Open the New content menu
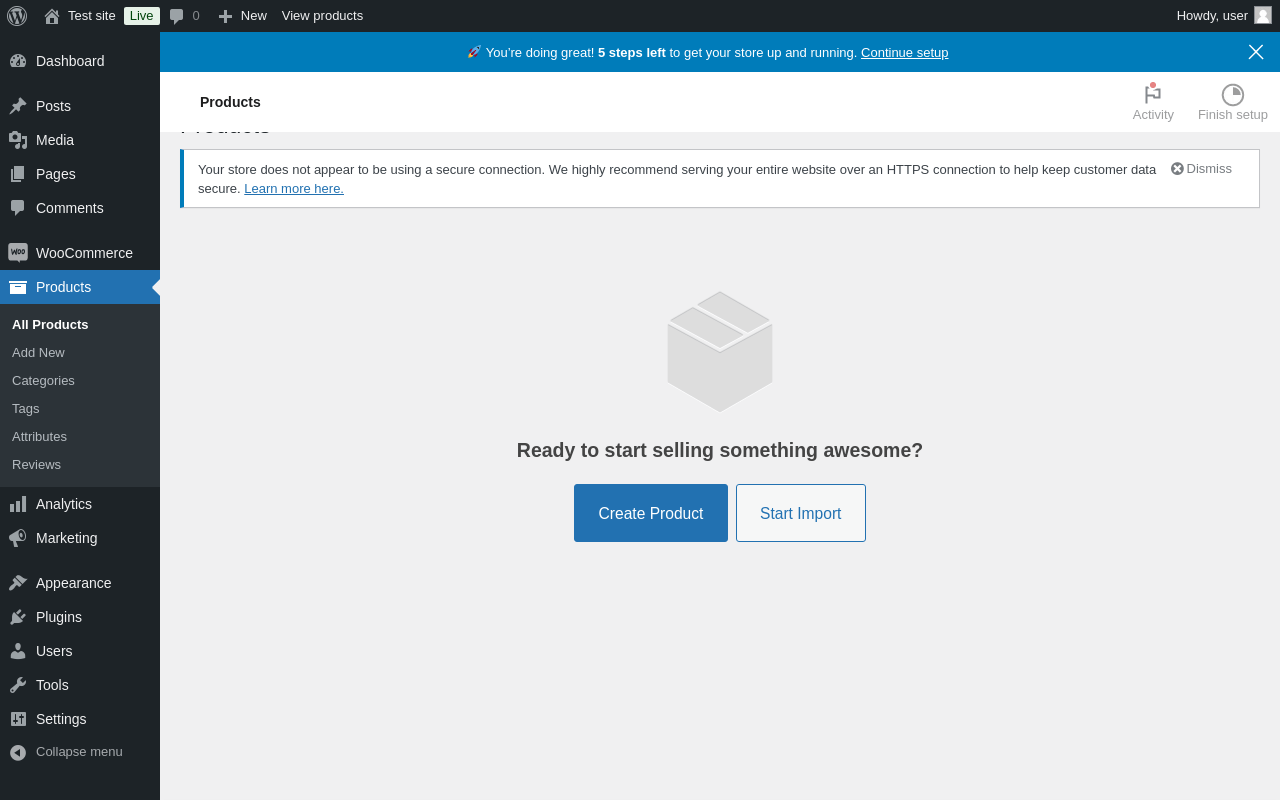The height and width of the screenshot is (800, 1280). [243, 16]
